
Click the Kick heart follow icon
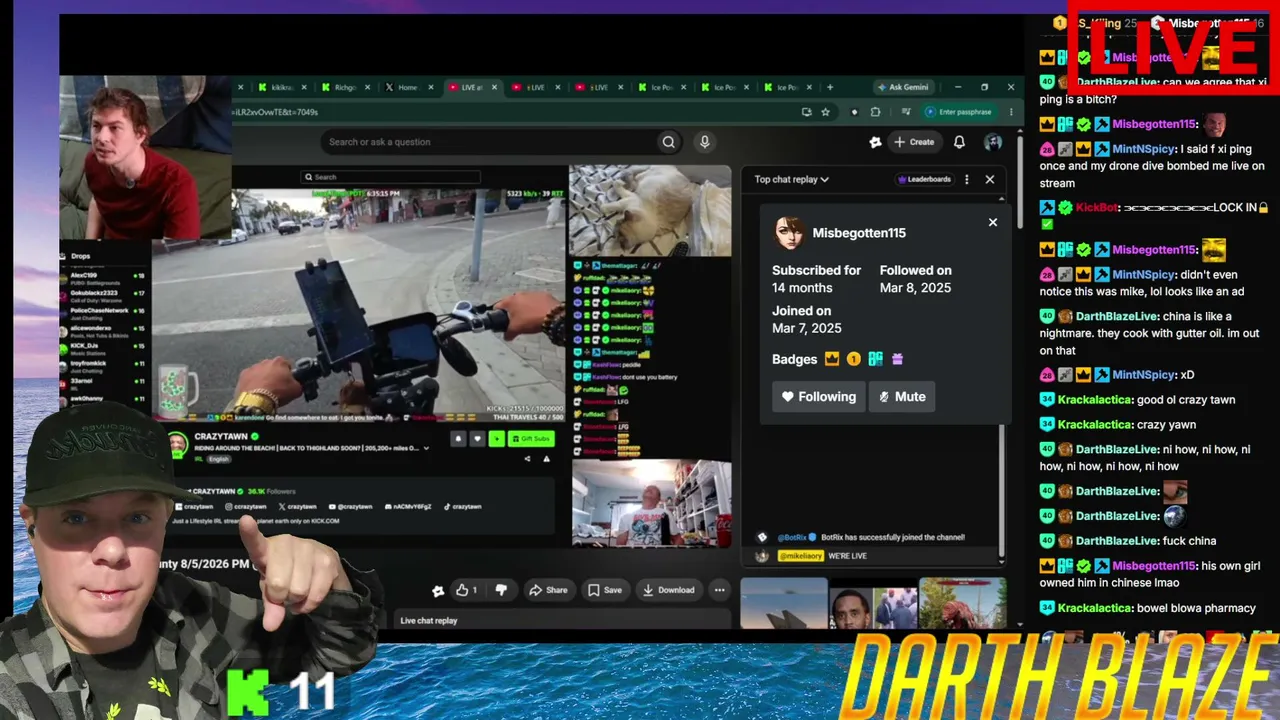pos(477,438)
